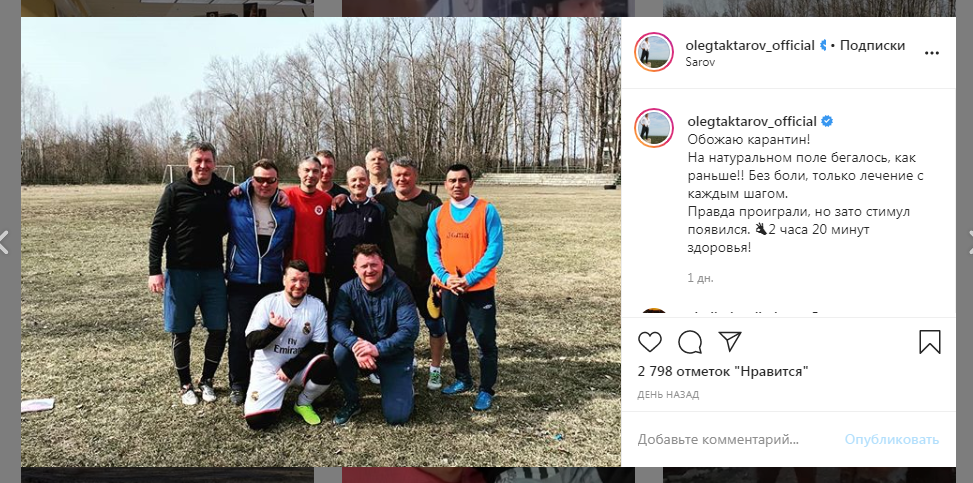
Task: Like the post with the heart icon
Action: [650, 341]
